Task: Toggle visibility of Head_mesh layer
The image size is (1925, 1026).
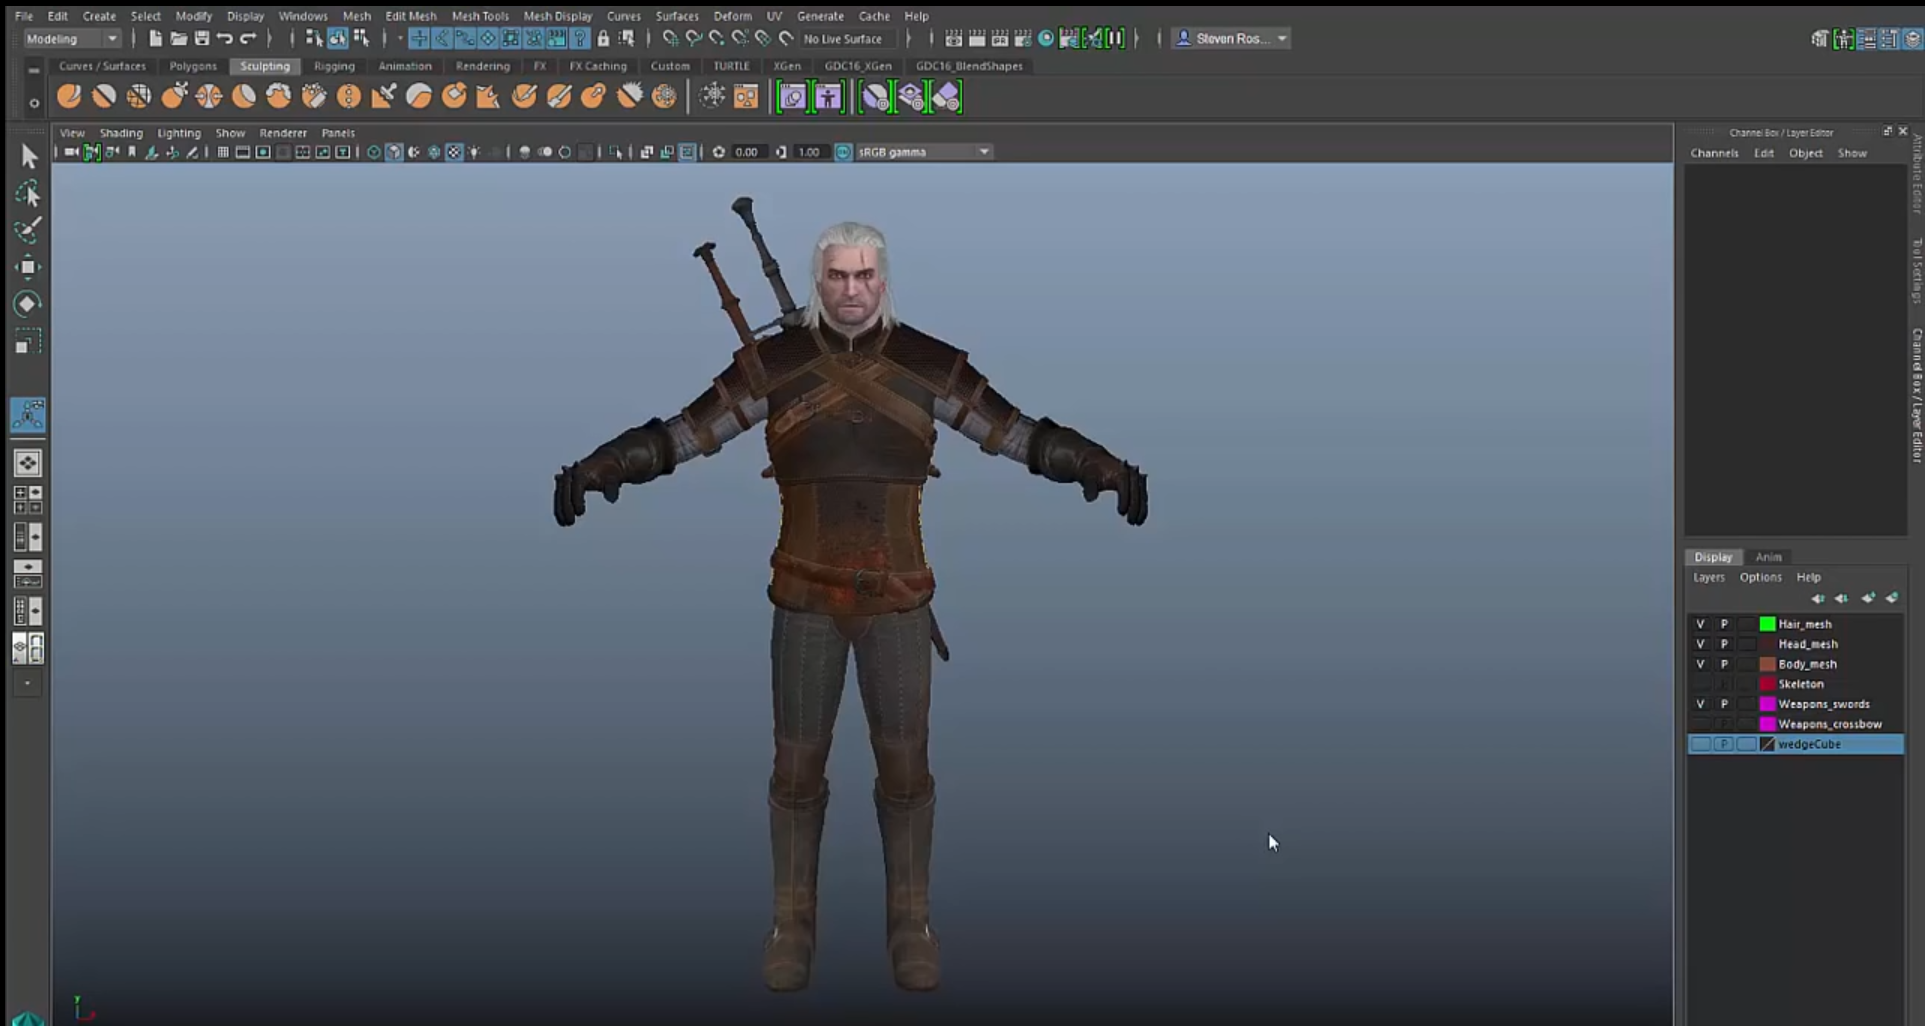Action: (x=1700, y=644)
